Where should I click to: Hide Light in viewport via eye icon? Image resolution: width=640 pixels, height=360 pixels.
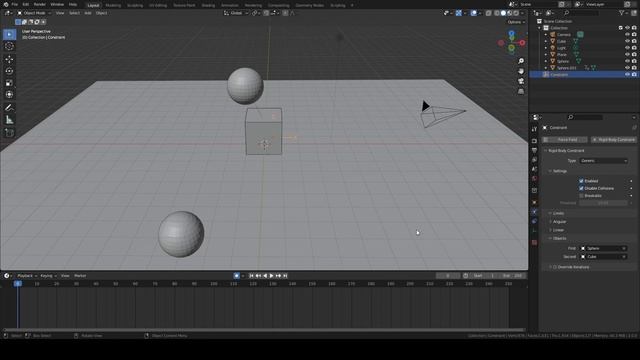coord(627,48)
